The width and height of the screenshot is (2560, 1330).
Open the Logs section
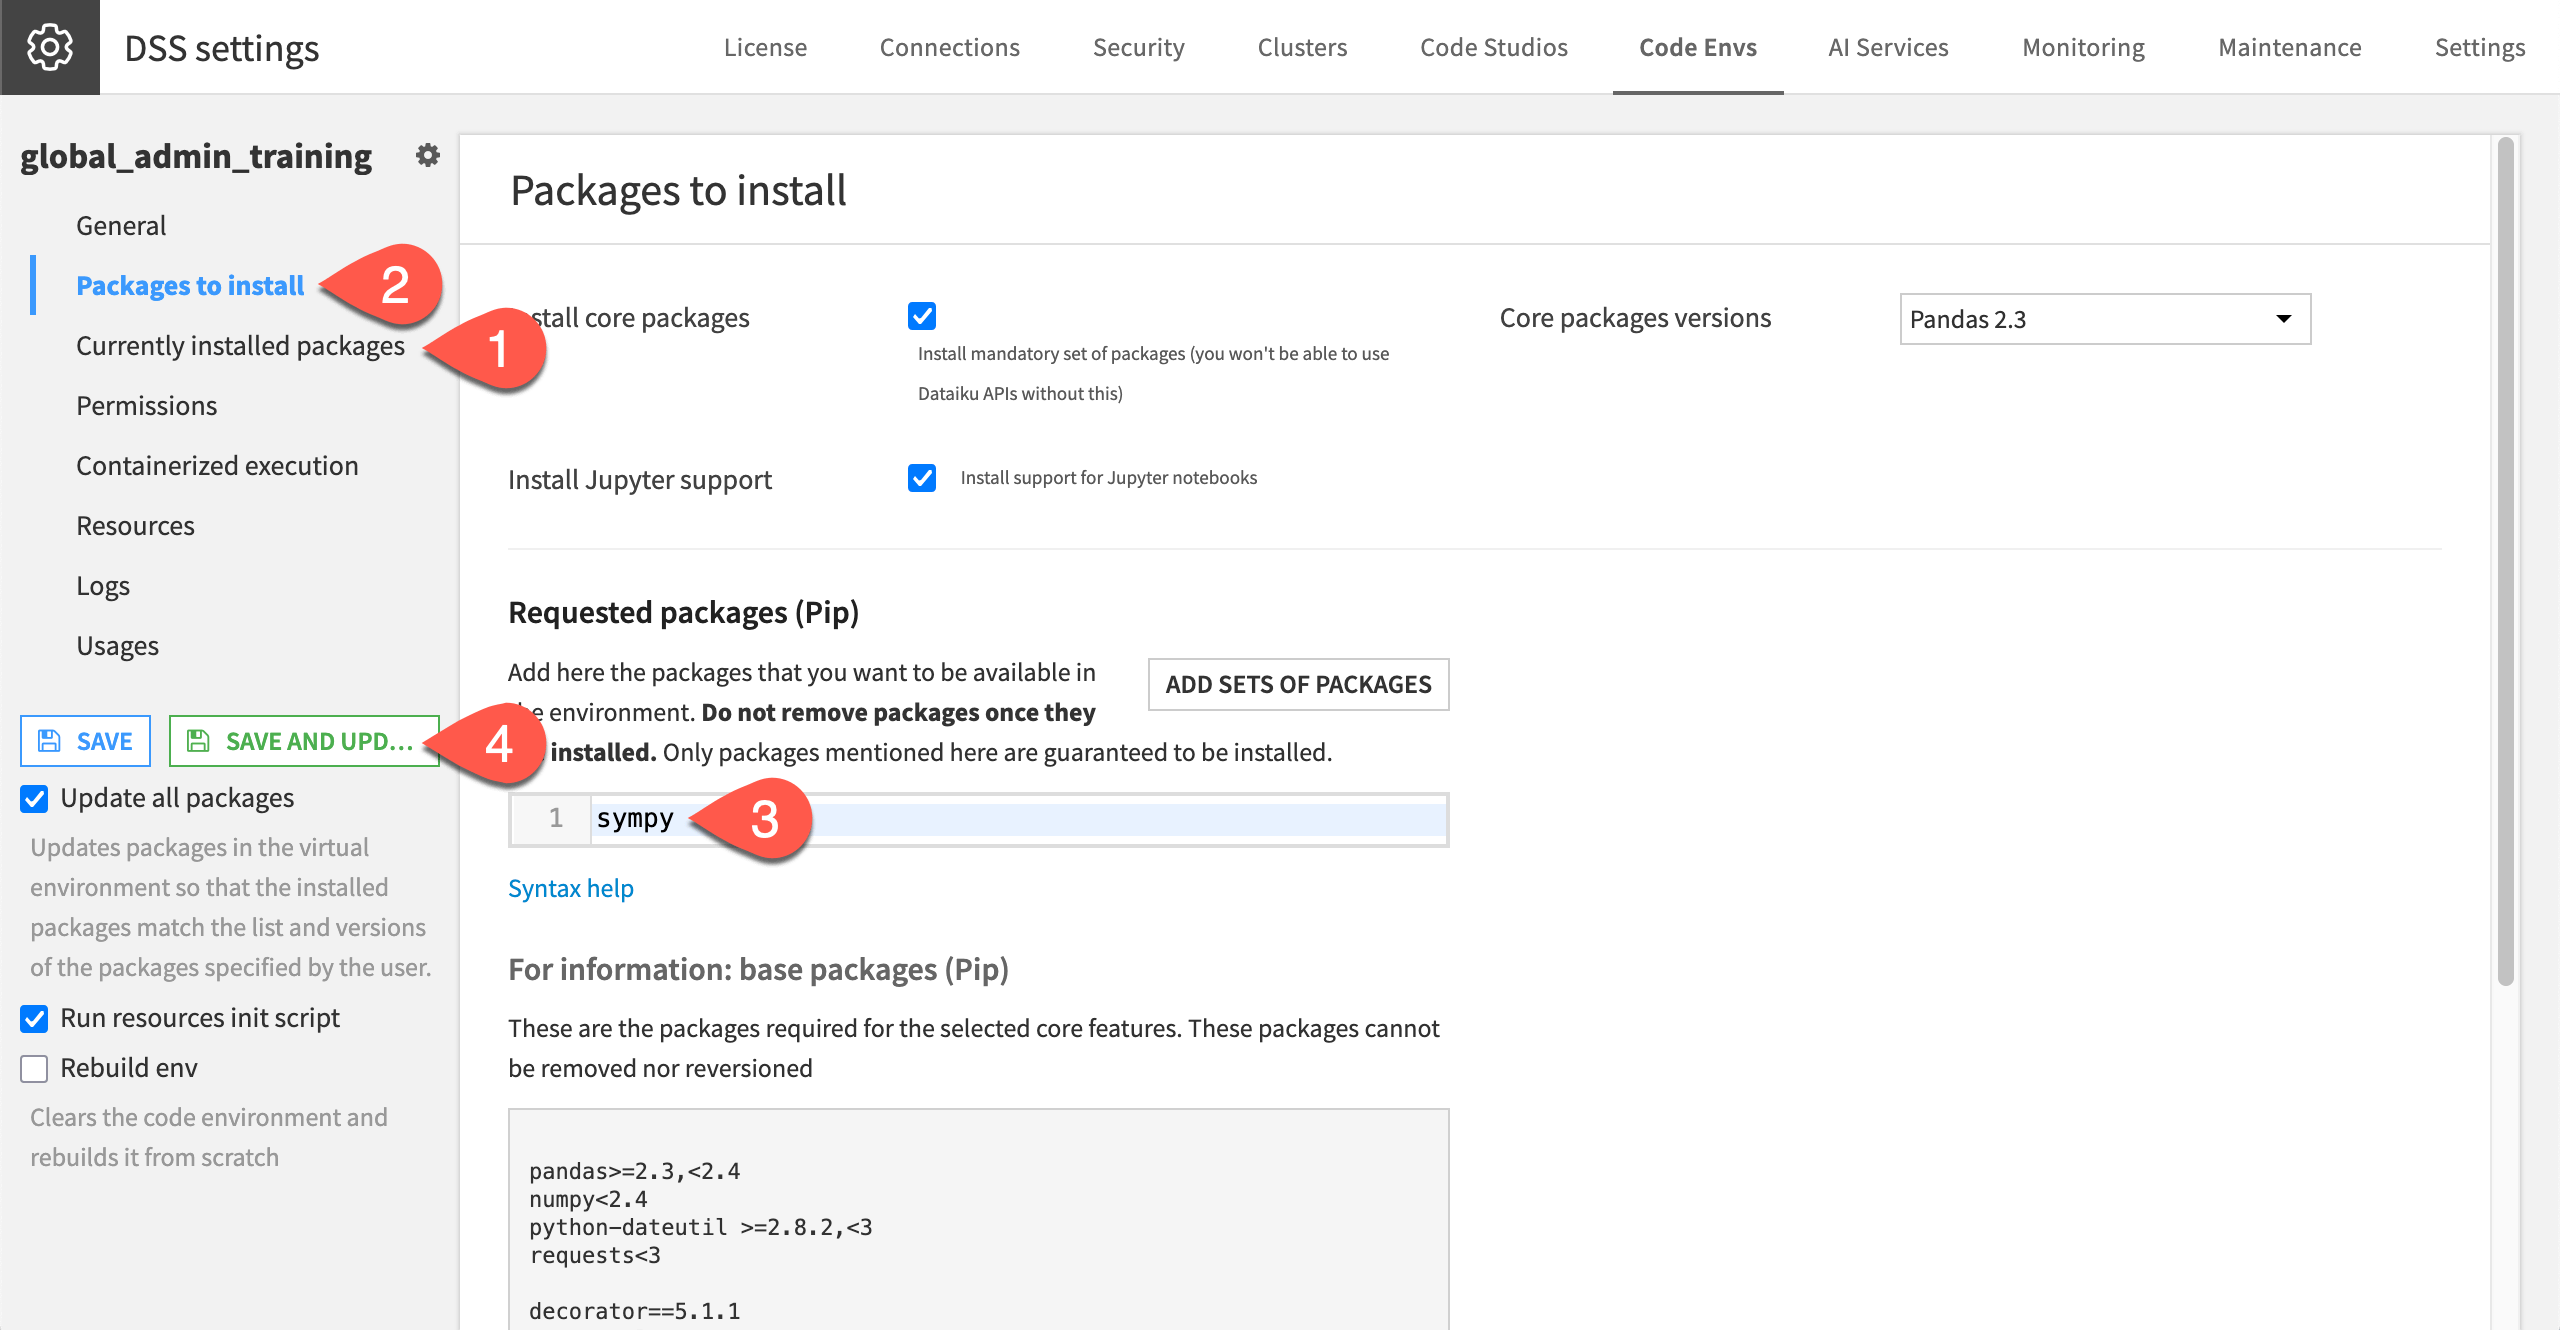click(x=103, y=585)
